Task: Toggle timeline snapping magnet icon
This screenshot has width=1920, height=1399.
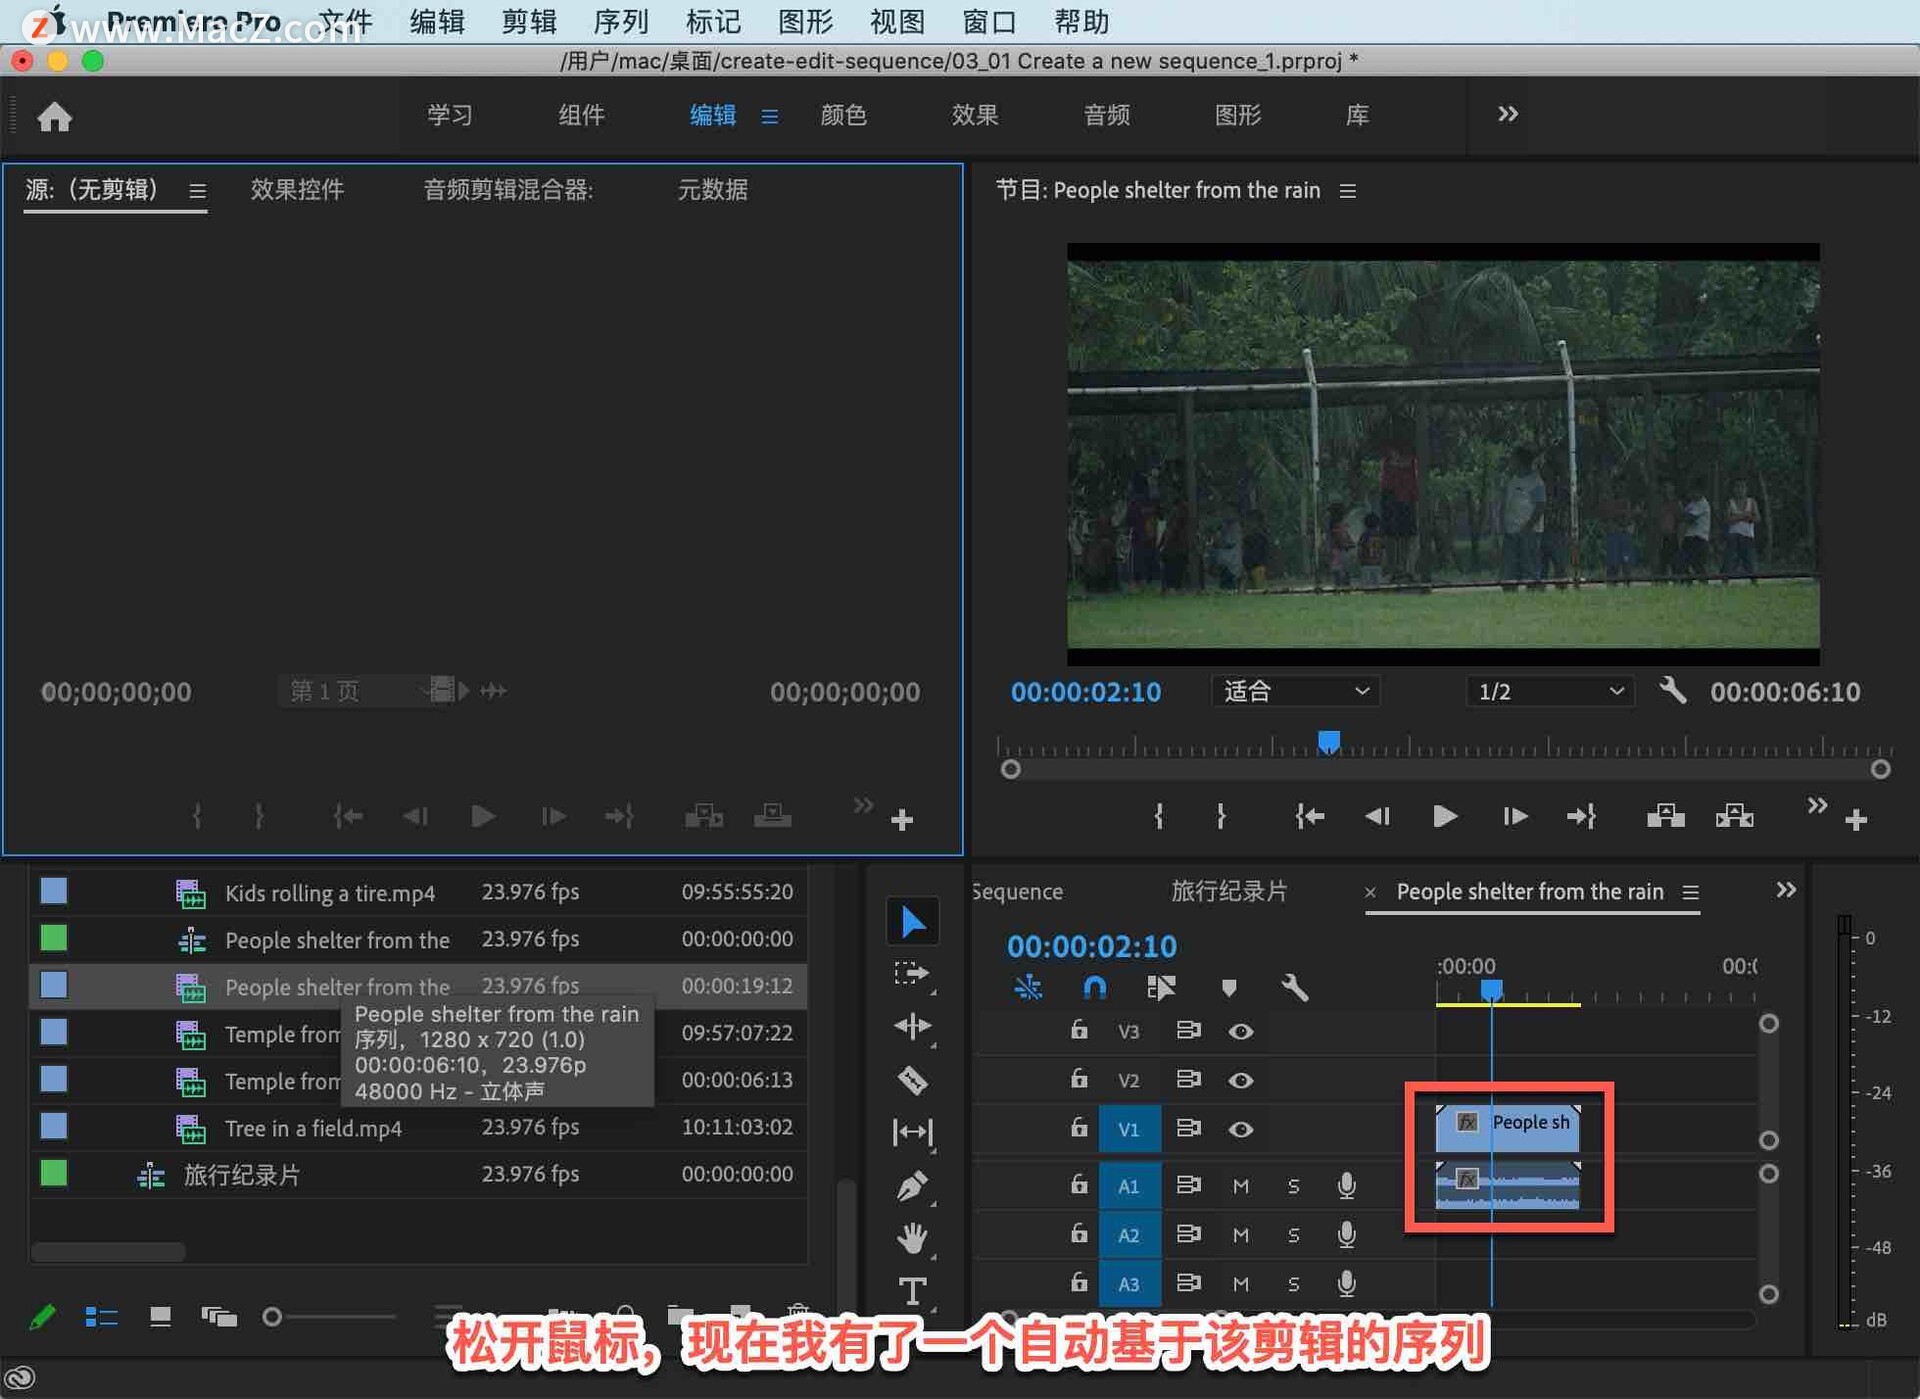Action: point(1095,988)
